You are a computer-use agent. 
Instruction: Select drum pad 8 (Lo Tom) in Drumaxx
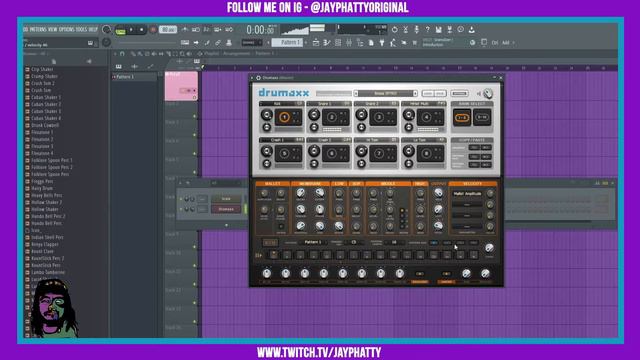pos(427,154)
